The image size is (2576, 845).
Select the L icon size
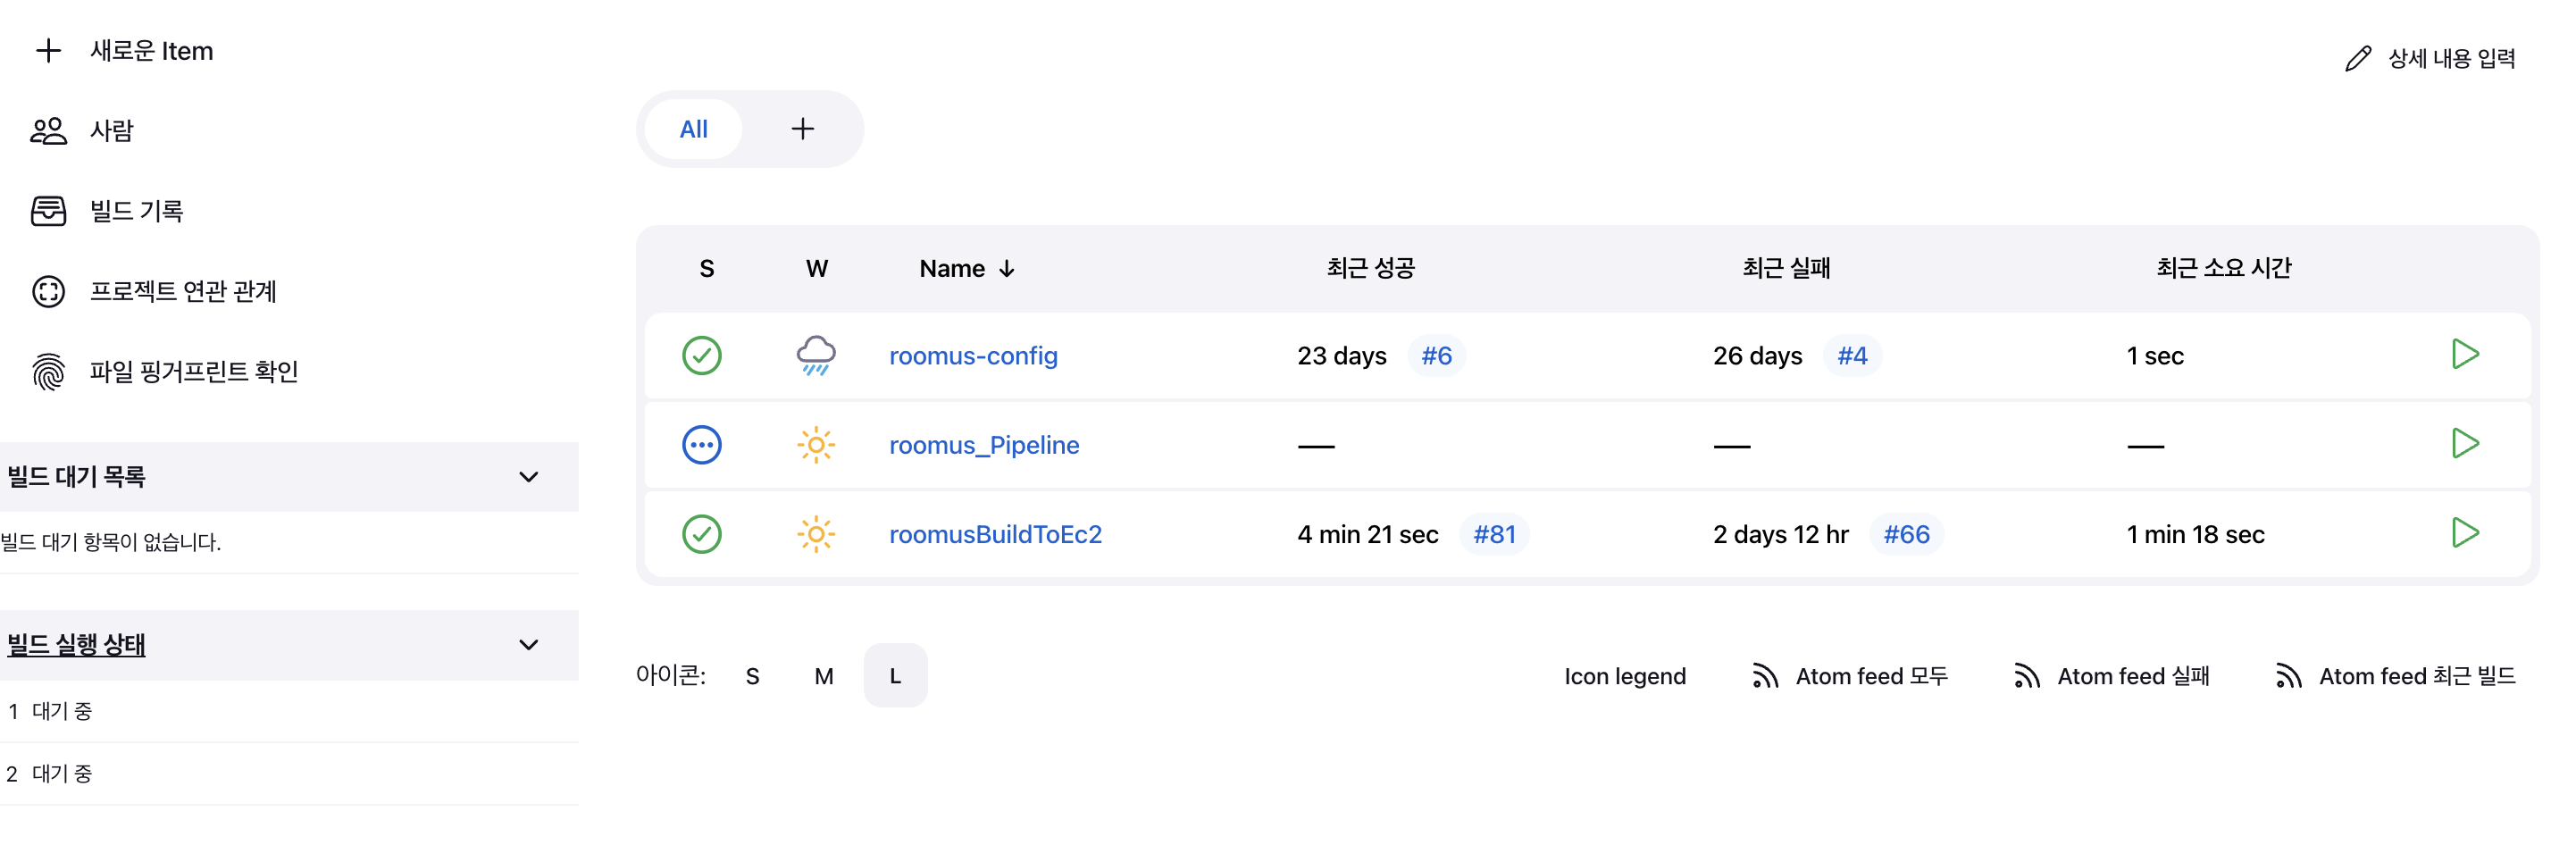[894, 675]
